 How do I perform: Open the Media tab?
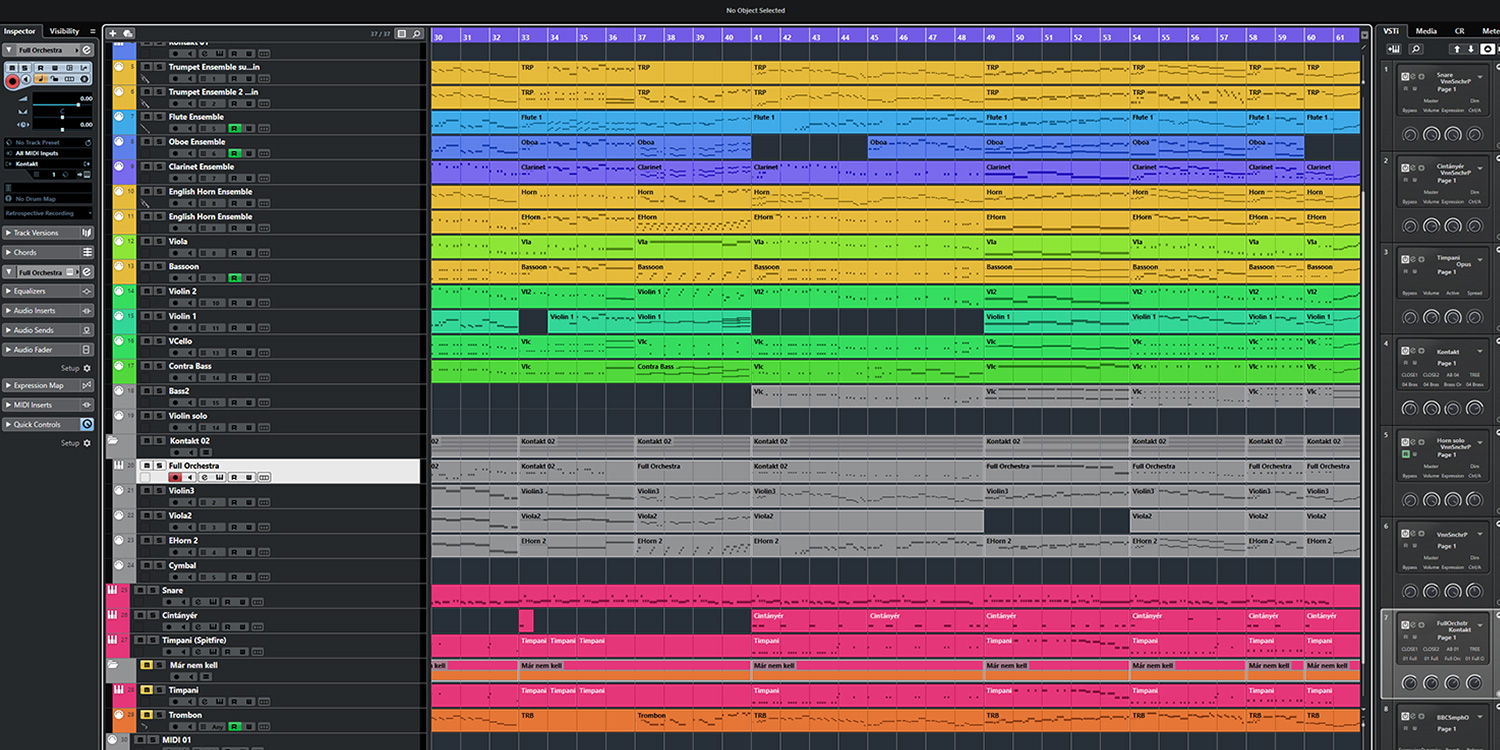tap(1426, 31)
